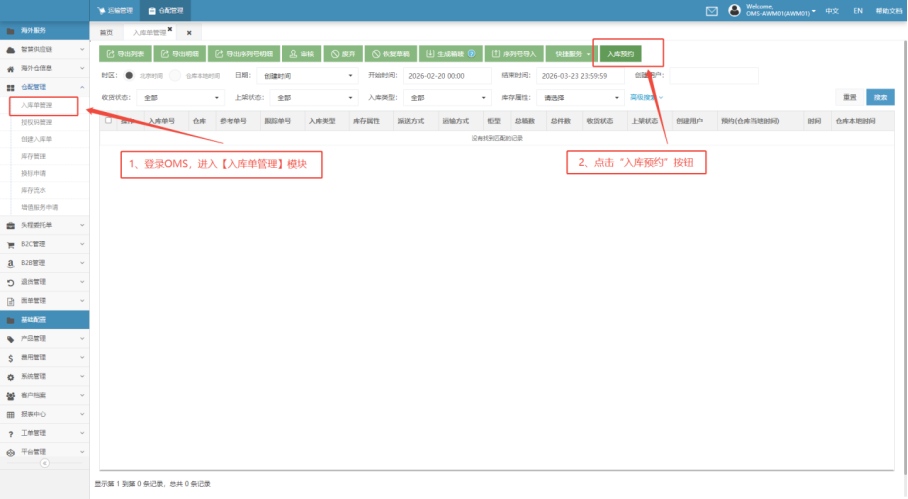Collapse sidebar with bottom arrow icon
The height and width of the screenshot is (499, 908).
click(x=44, y=463)
